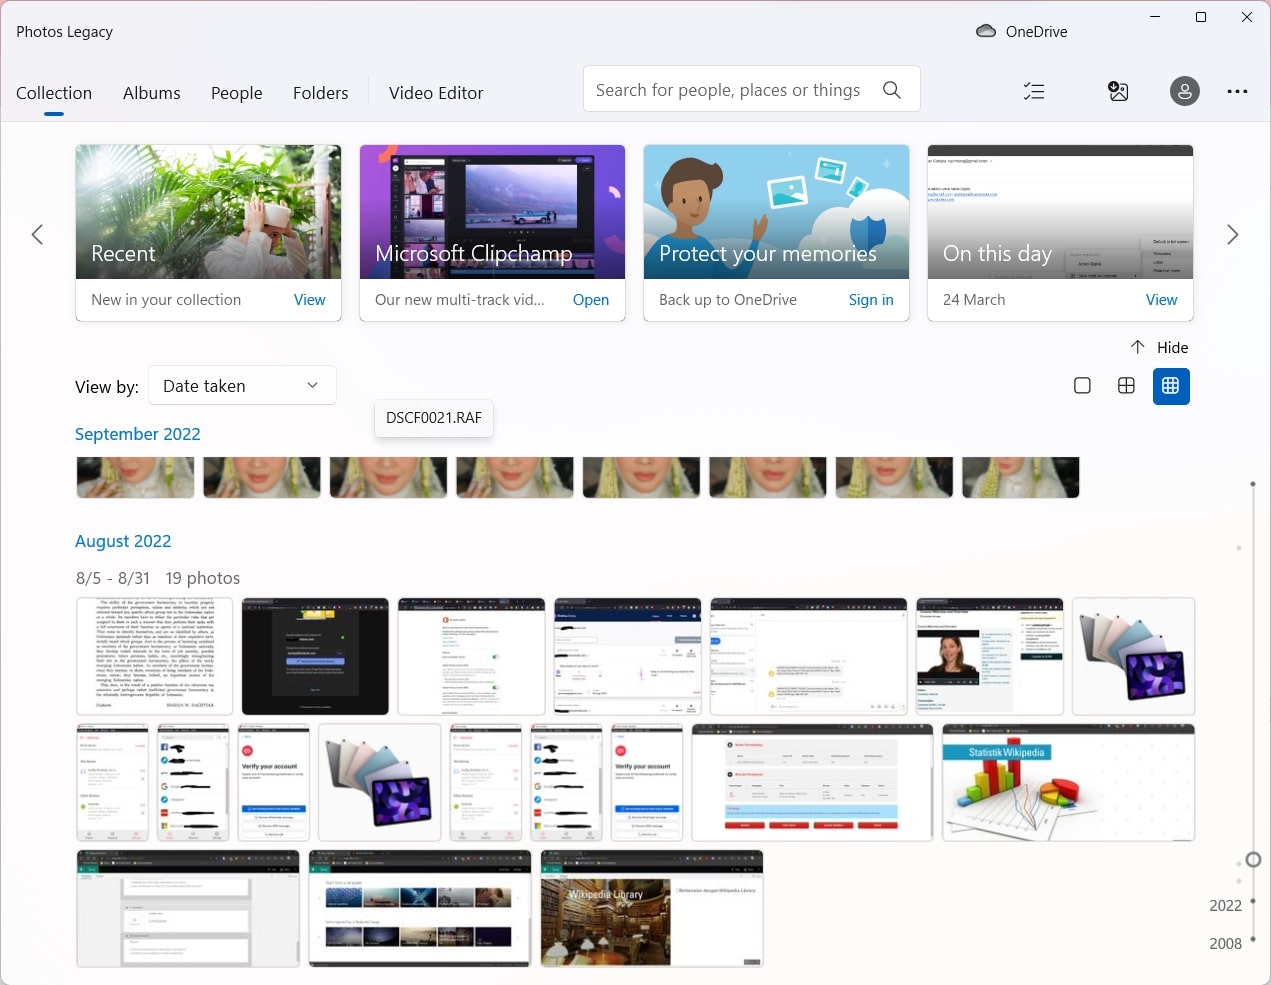The image size is (1271, 985).
Task: Click the Import photos icon
Action: [1118, 91]
